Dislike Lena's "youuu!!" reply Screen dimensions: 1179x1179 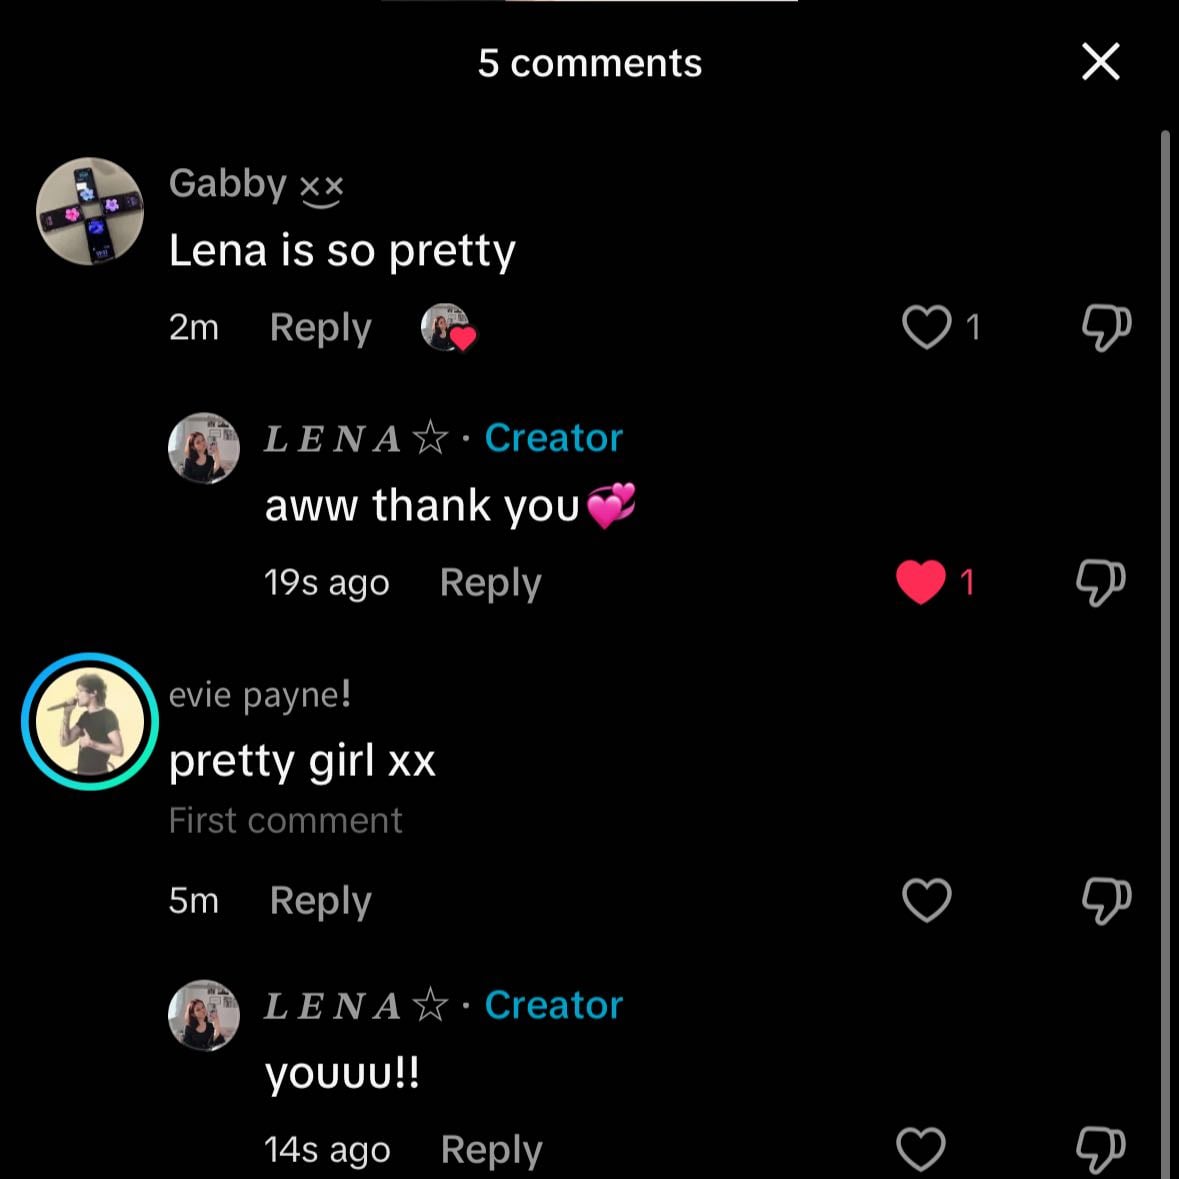[1101, 1150]
